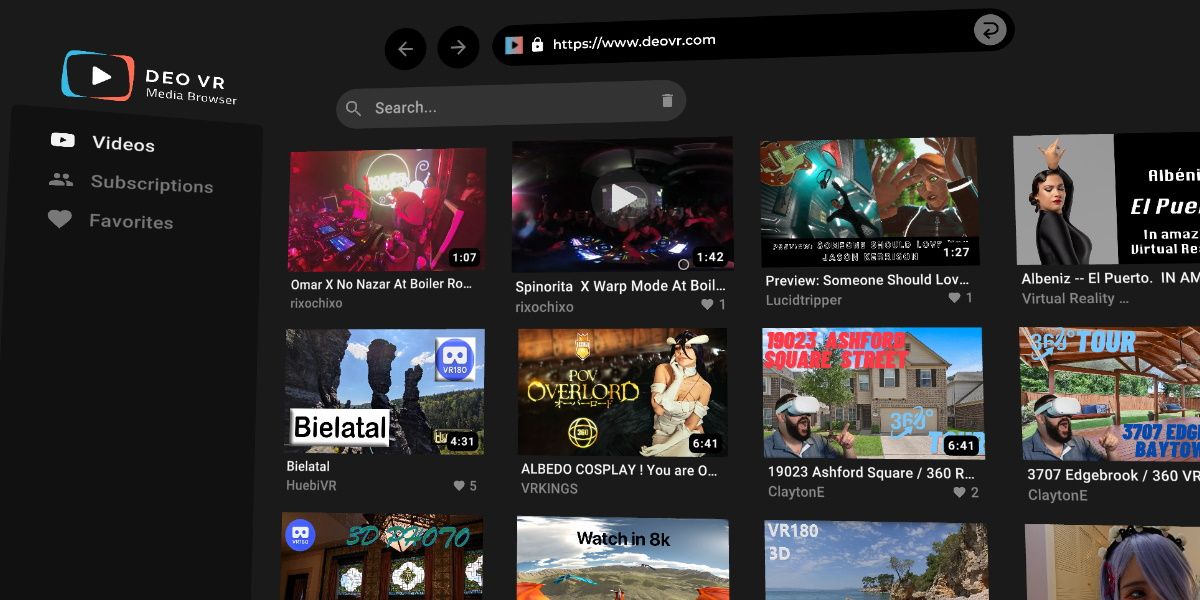The width and height of the screenshot is (1200, 600).
Task: Visit ClaytonE channel under 3707 Edgebrook
Action: pos(1059,495)
